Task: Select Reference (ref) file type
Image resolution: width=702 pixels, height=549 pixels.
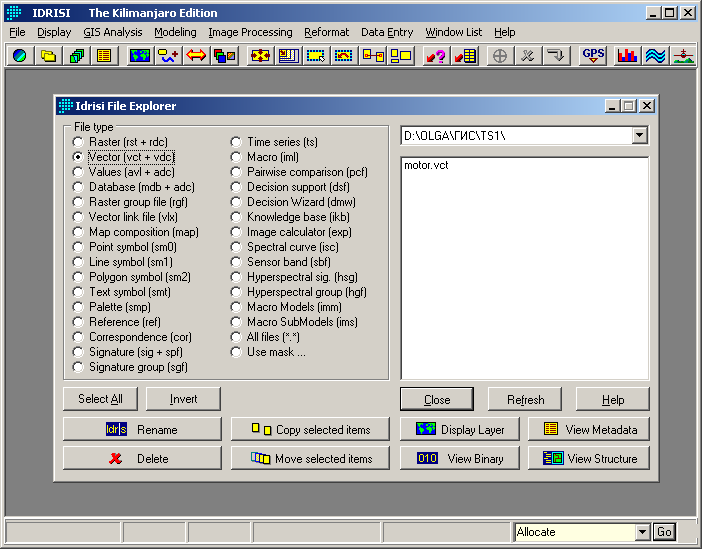Action: point(116,322)
